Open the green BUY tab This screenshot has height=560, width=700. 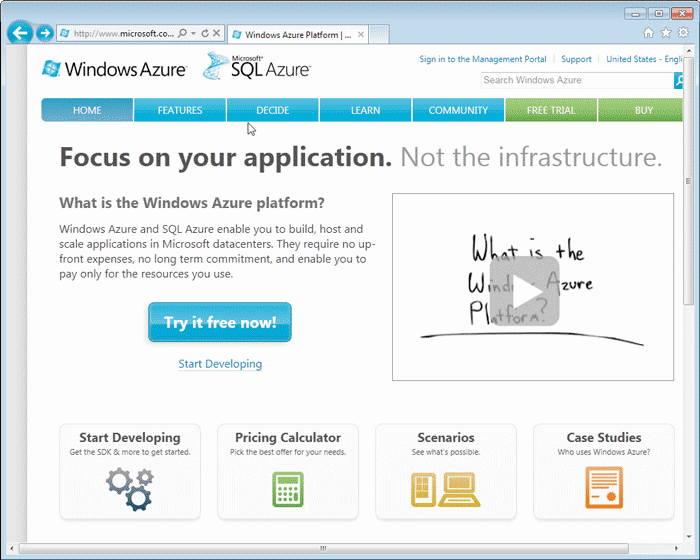pos(641,110)
